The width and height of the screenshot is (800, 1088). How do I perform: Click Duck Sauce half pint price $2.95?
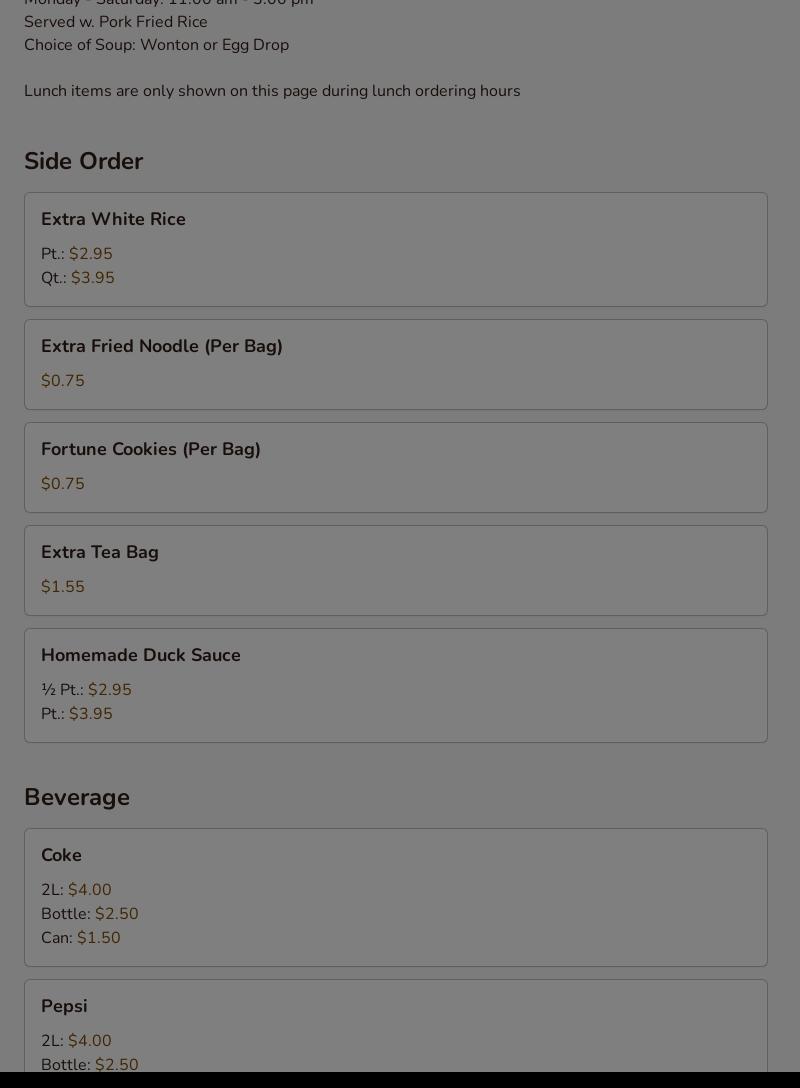coord(110,690)
